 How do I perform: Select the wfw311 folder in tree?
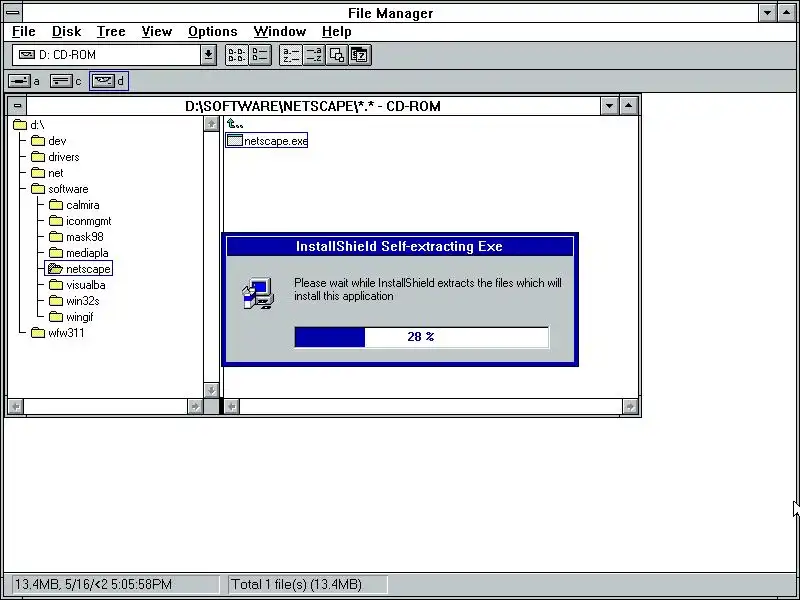point(58,333)
